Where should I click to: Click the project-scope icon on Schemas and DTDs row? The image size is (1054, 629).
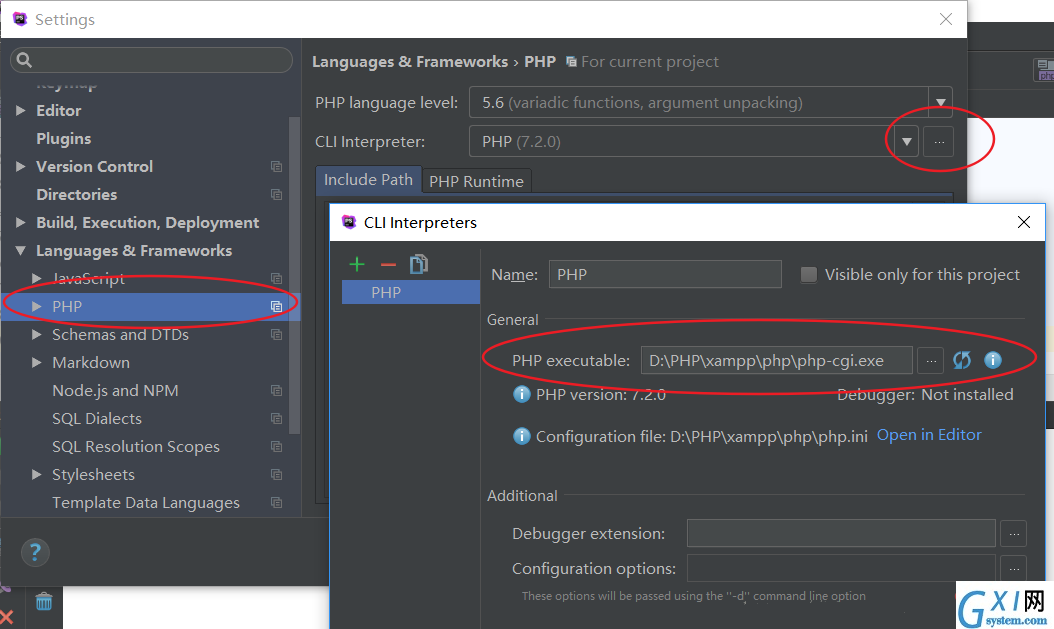[276, 334]
